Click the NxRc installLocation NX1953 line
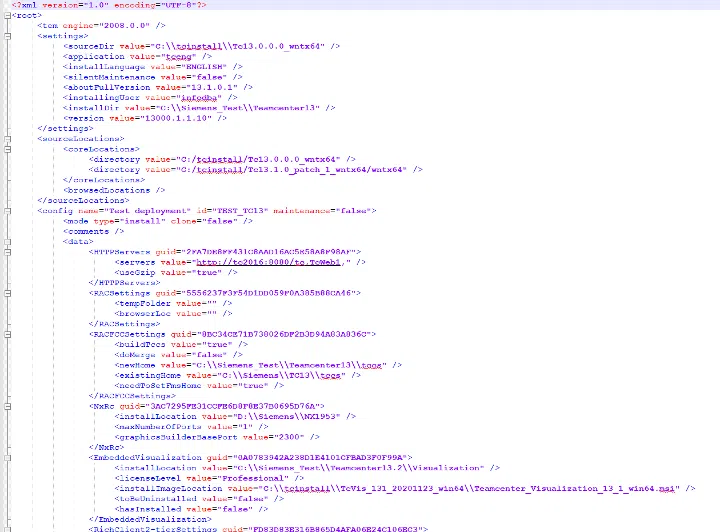Screen dimensions: 720x532 click(x=235, y=416)
